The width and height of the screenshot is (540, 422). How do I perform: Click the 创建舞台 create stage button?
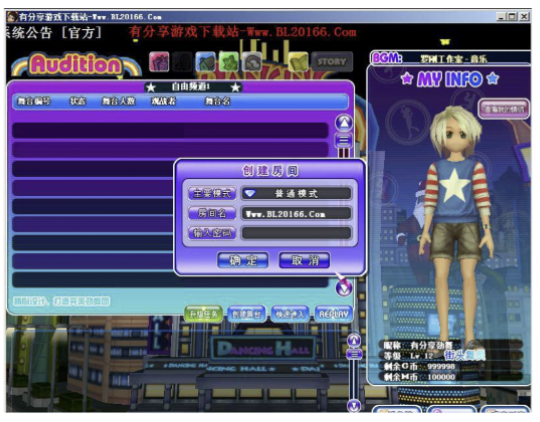pyautogui.click(x=247, y=314)
